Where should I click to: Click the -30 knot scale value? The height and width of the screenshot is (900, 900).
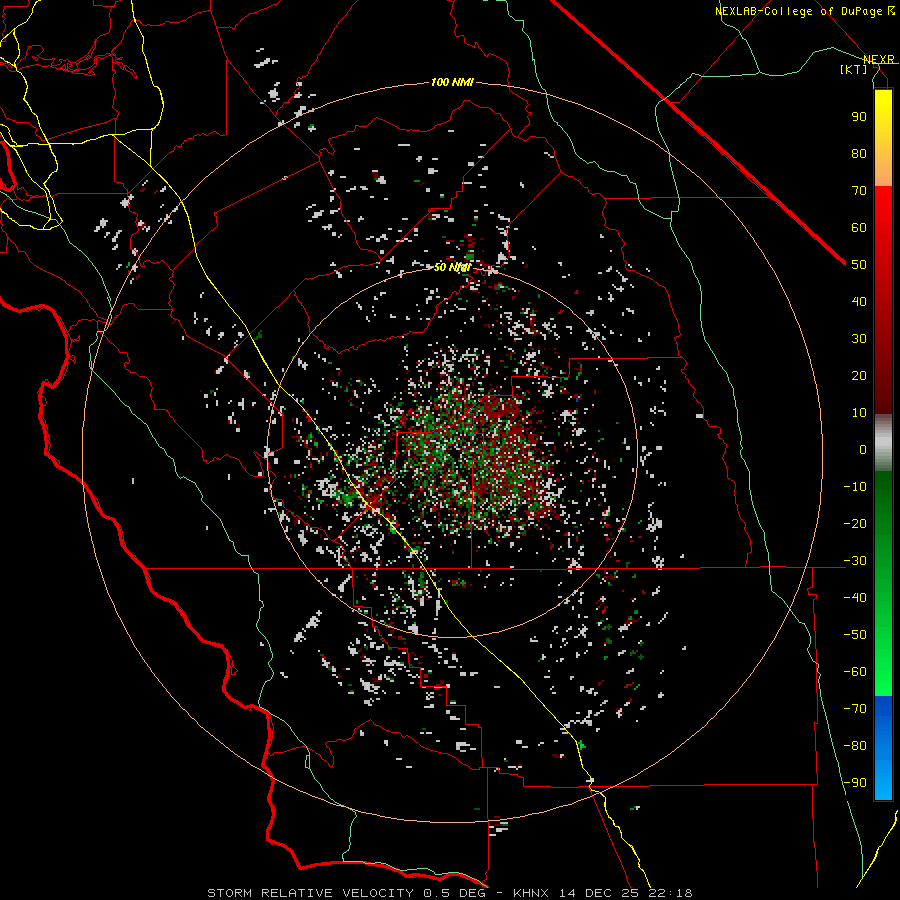855,561
